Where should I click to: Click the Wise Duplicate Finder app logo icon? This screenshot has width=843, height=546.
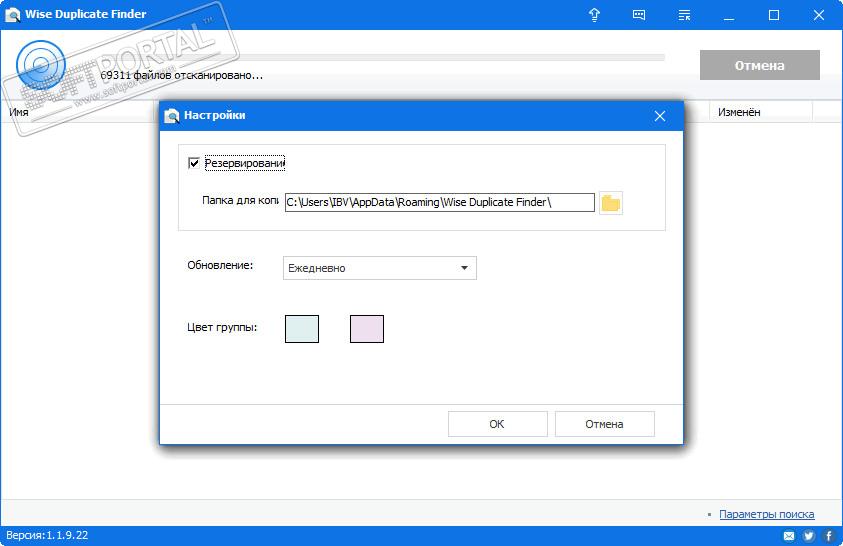[12, 15]
